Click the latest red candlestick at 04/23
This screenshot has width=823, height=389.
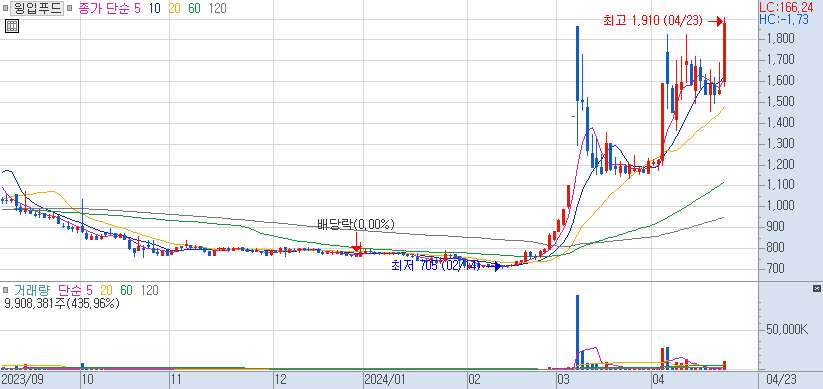pyautogui.click(x=724, y=52)
